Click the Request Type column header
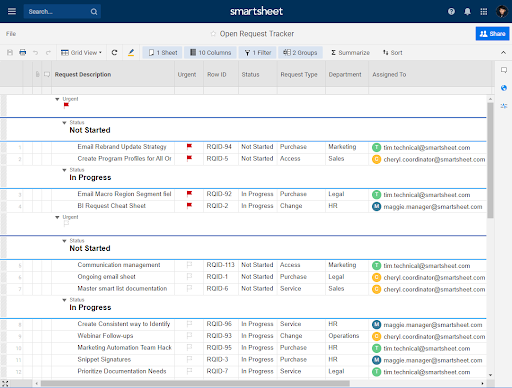Screen dimensions: 512x388 click(x=299, y=74)
